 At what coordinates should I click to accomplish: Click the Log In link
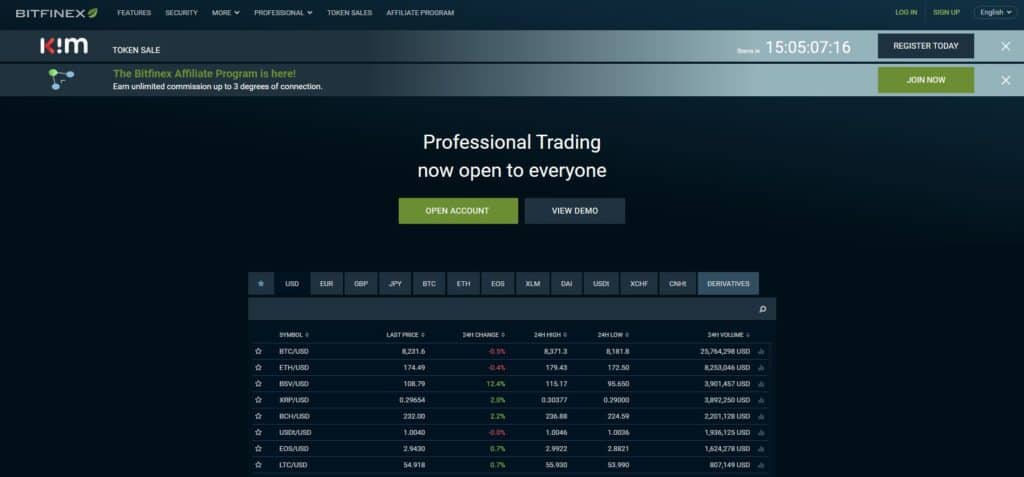[906, 12]
